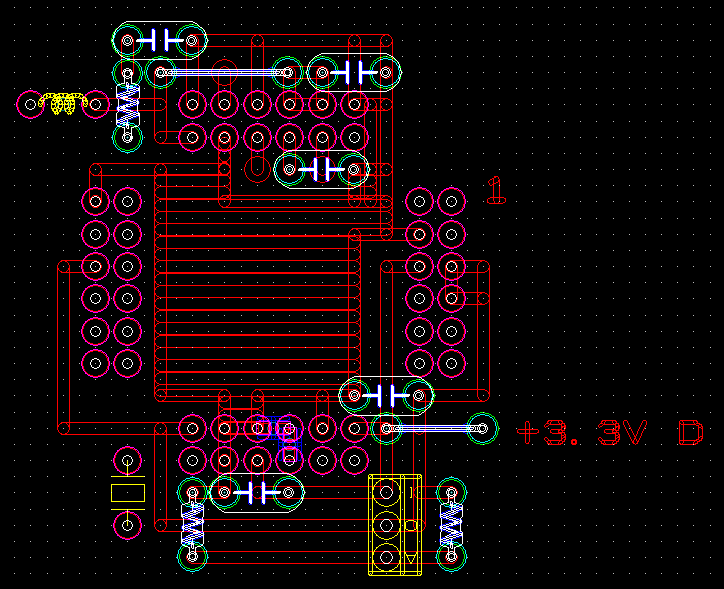The width and height of the screenshot is (724, 589).
Task: Select the small blue hatched component
Action: coord(281,438)
